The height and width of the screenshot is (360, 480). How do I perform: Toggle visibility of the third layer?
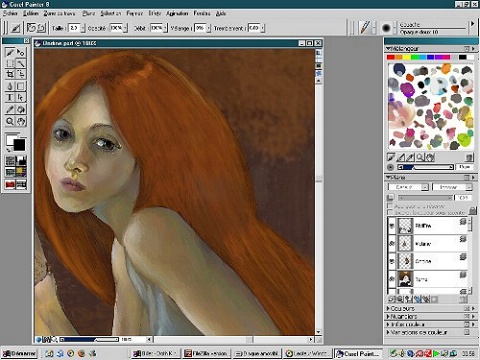coord(392,261)
